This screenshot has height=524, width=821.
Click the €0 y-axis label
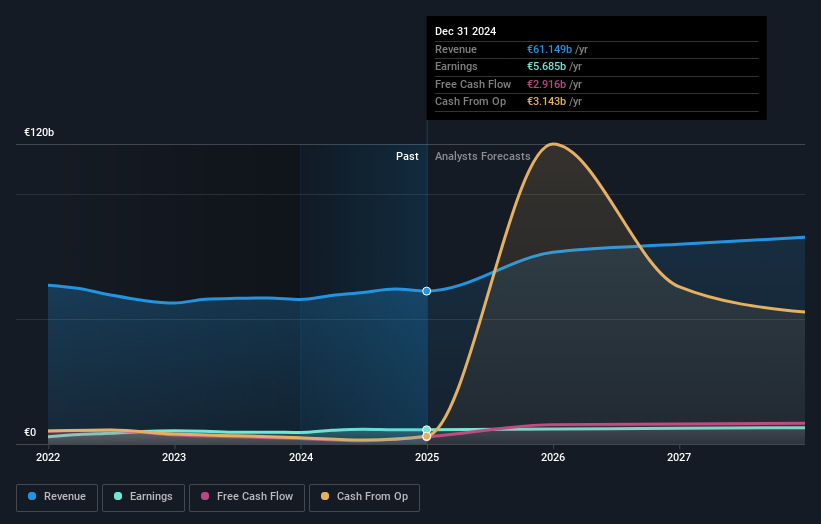pyautogui.click(x=30, y=432)
